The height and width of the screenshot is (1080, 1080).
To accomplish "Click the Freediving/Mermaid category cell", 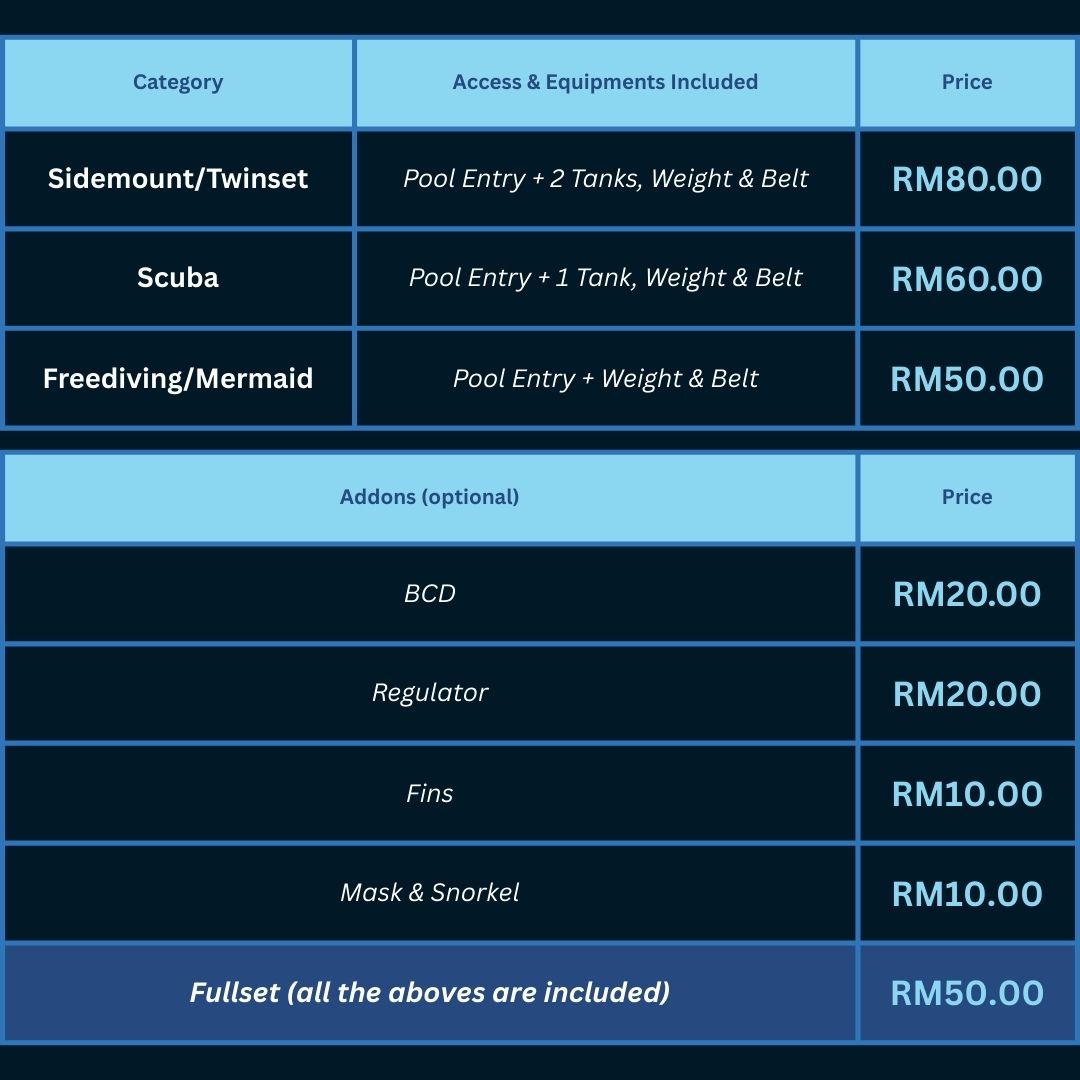I will pyautogui.click(x=178, y=379).
